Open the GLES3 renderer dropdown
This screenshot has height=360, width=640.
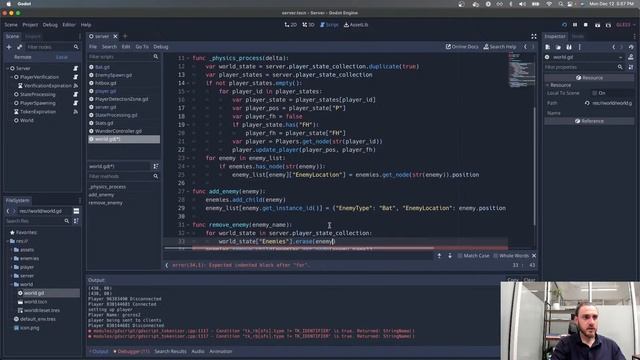click(x=625, y=25)
